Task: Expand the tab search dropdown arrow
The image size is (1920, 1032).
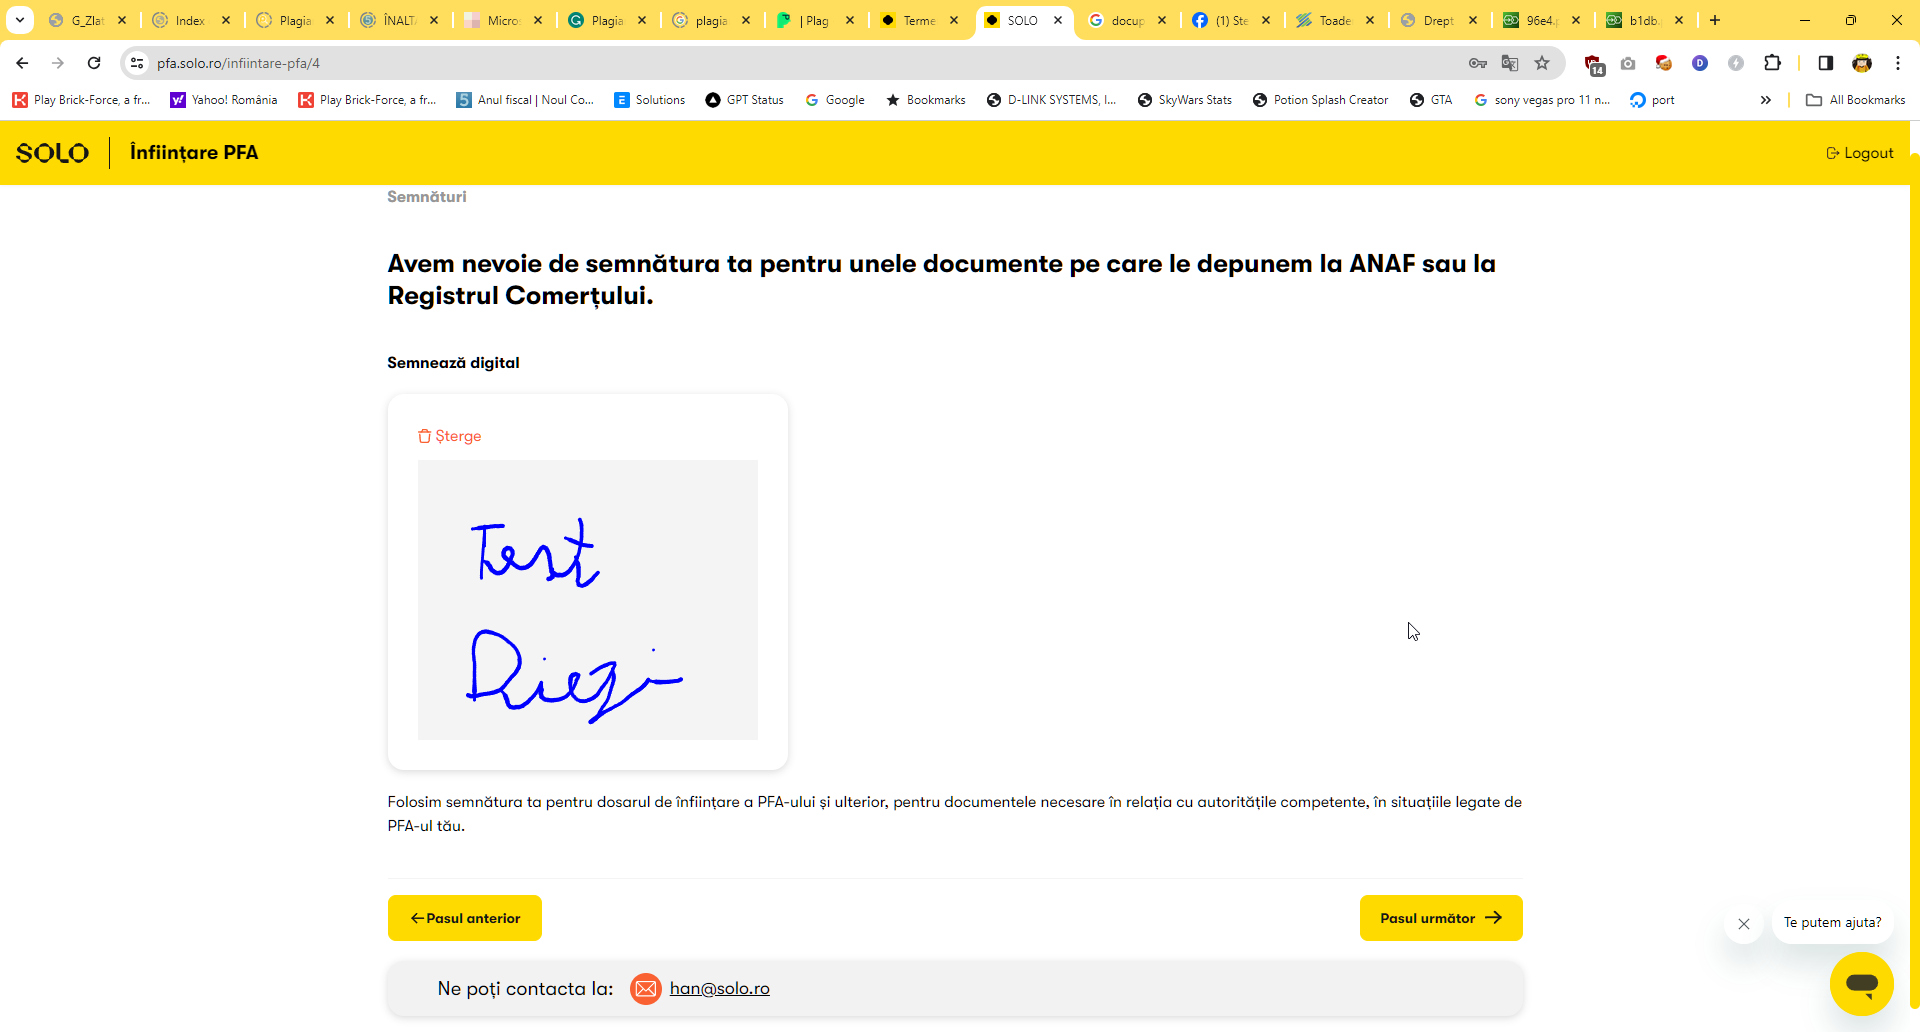Action: pos(20,20)
